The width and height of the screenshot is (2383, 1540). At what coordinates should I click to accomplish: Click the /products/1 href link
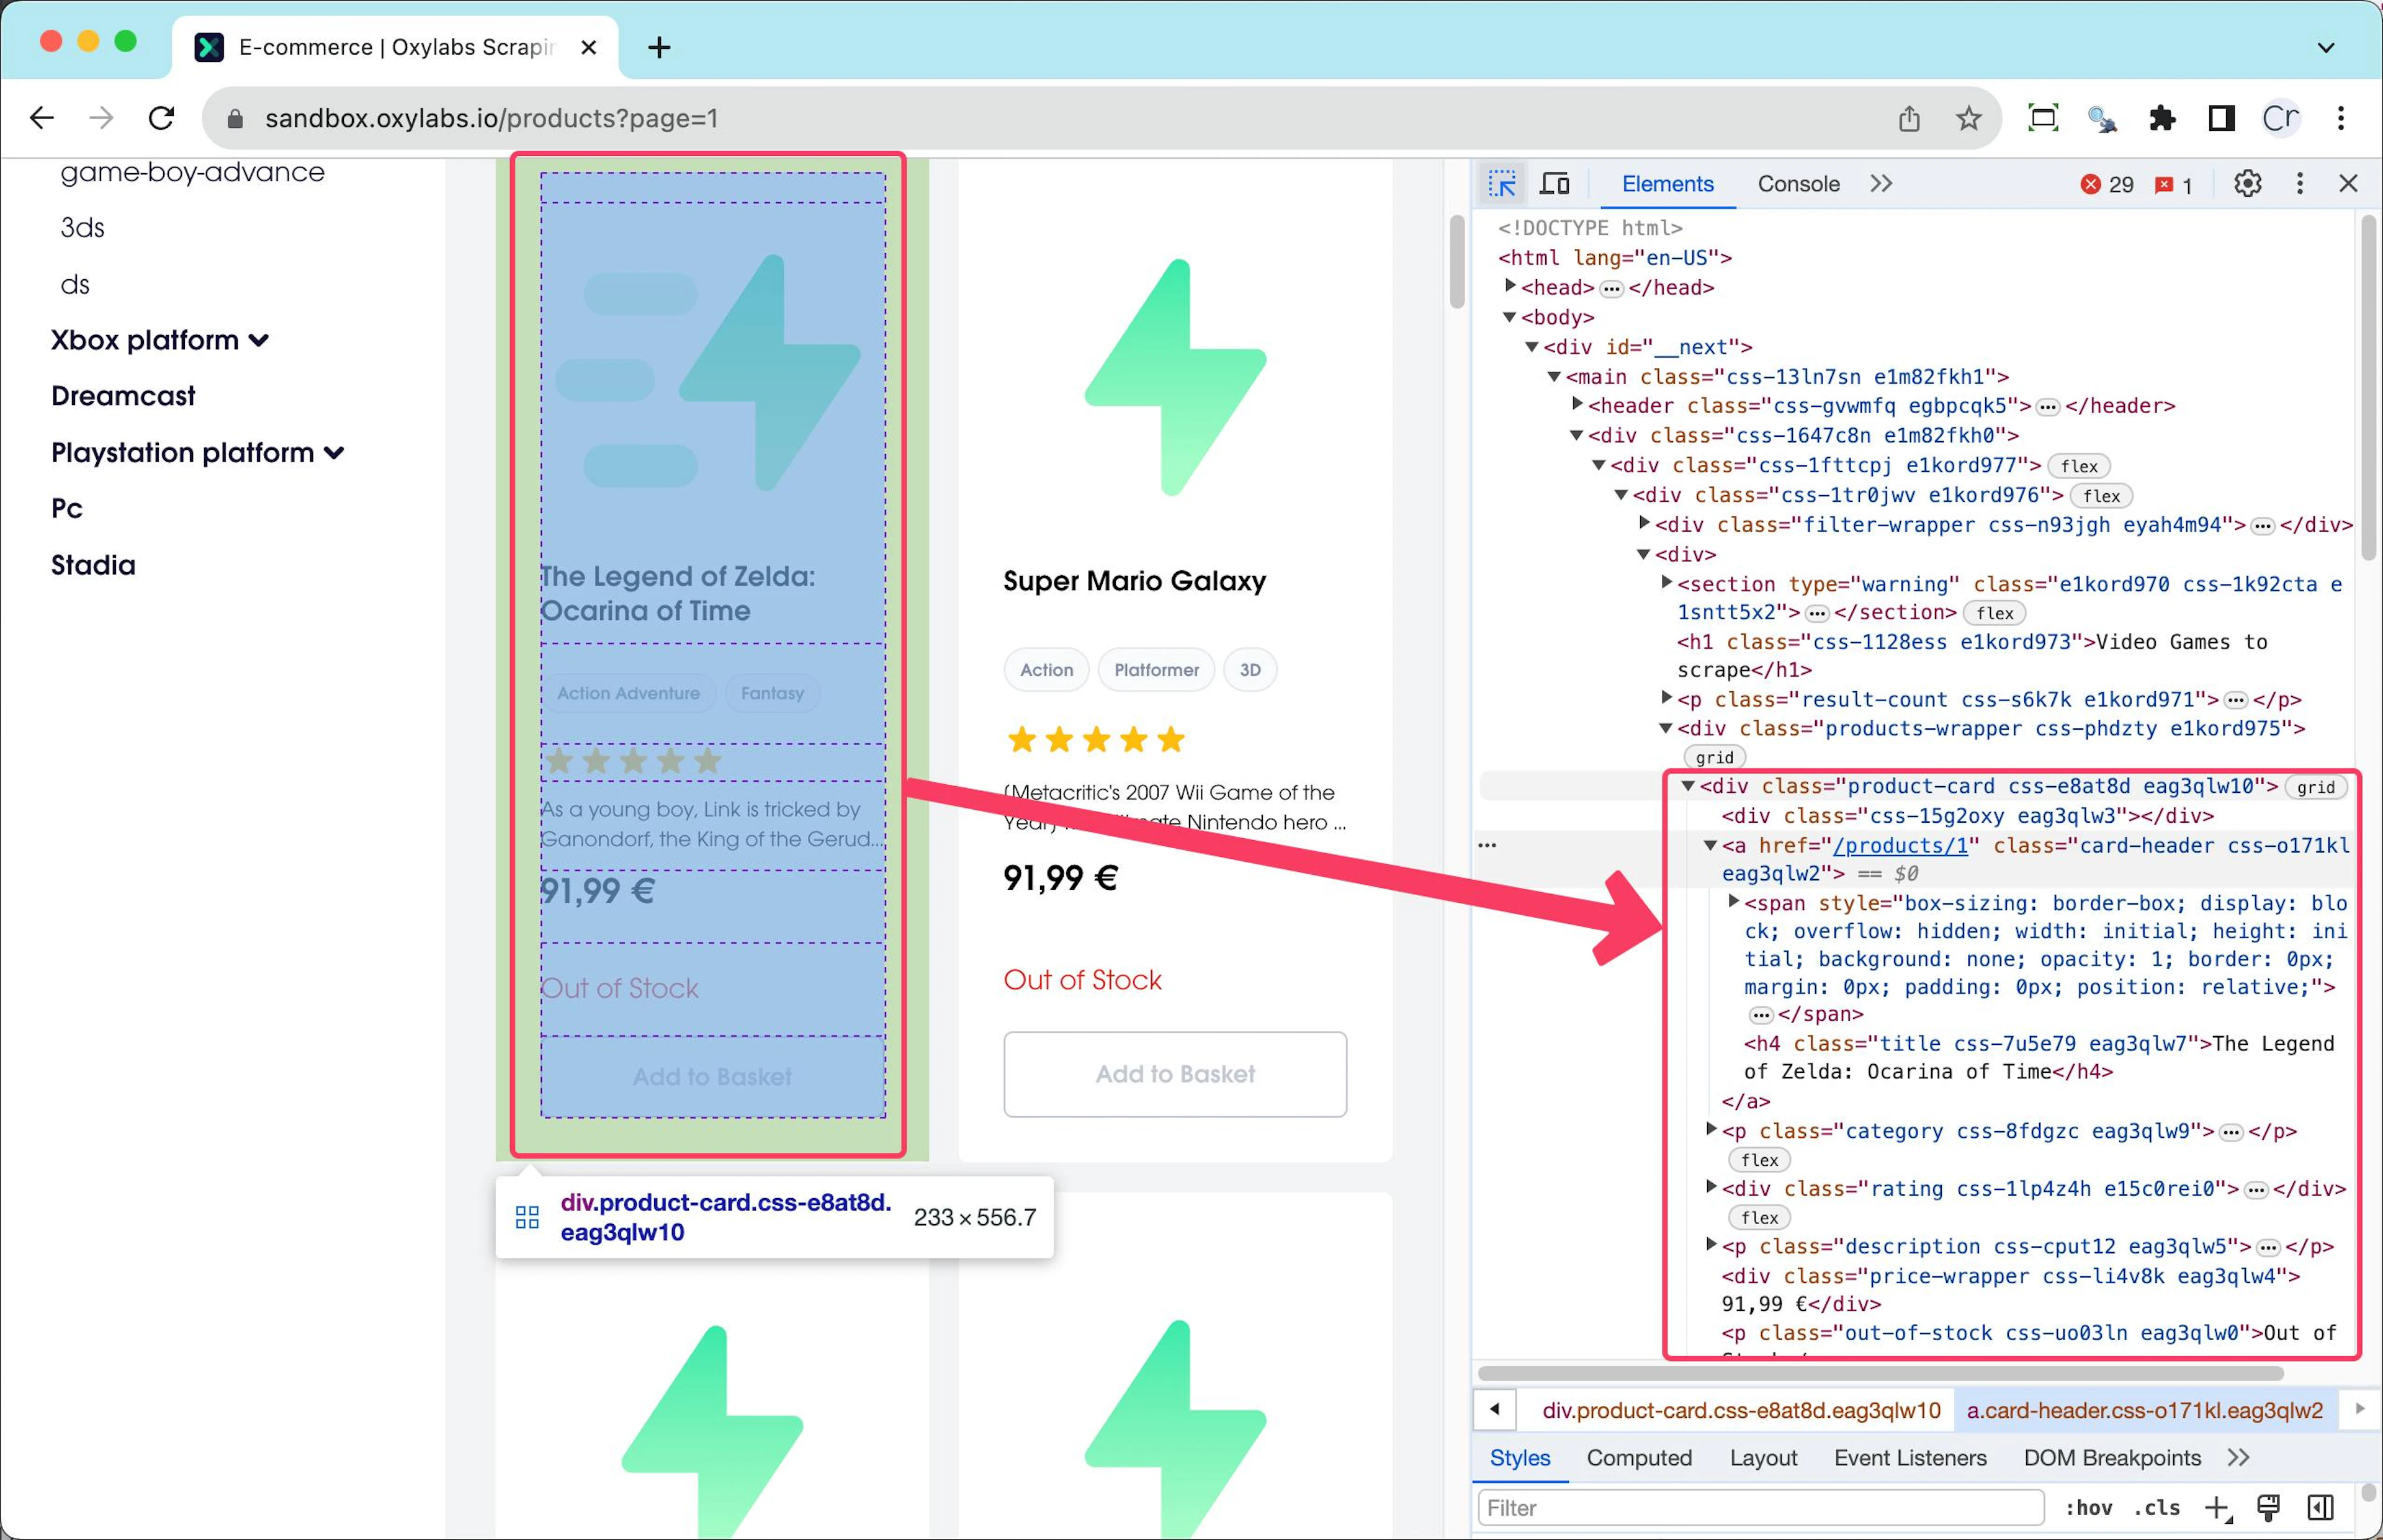pyautogui.click(x=1900, y=846)
